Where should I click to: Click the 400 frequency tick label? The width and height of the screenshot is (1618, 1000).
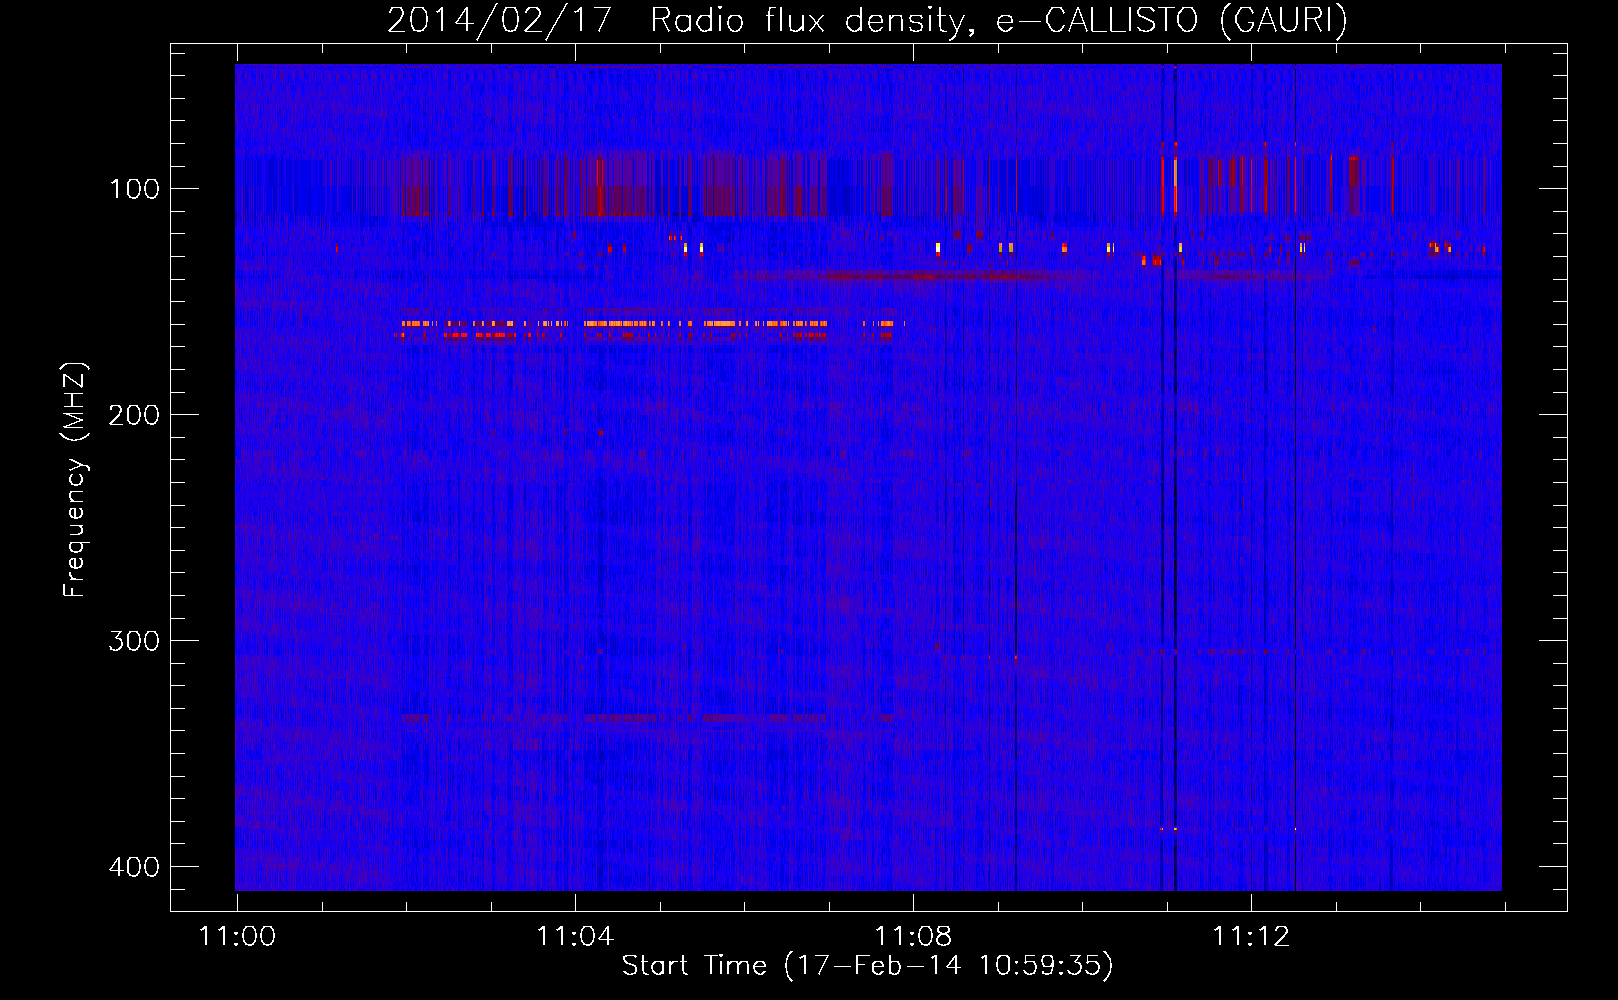(x=134, y=867)
